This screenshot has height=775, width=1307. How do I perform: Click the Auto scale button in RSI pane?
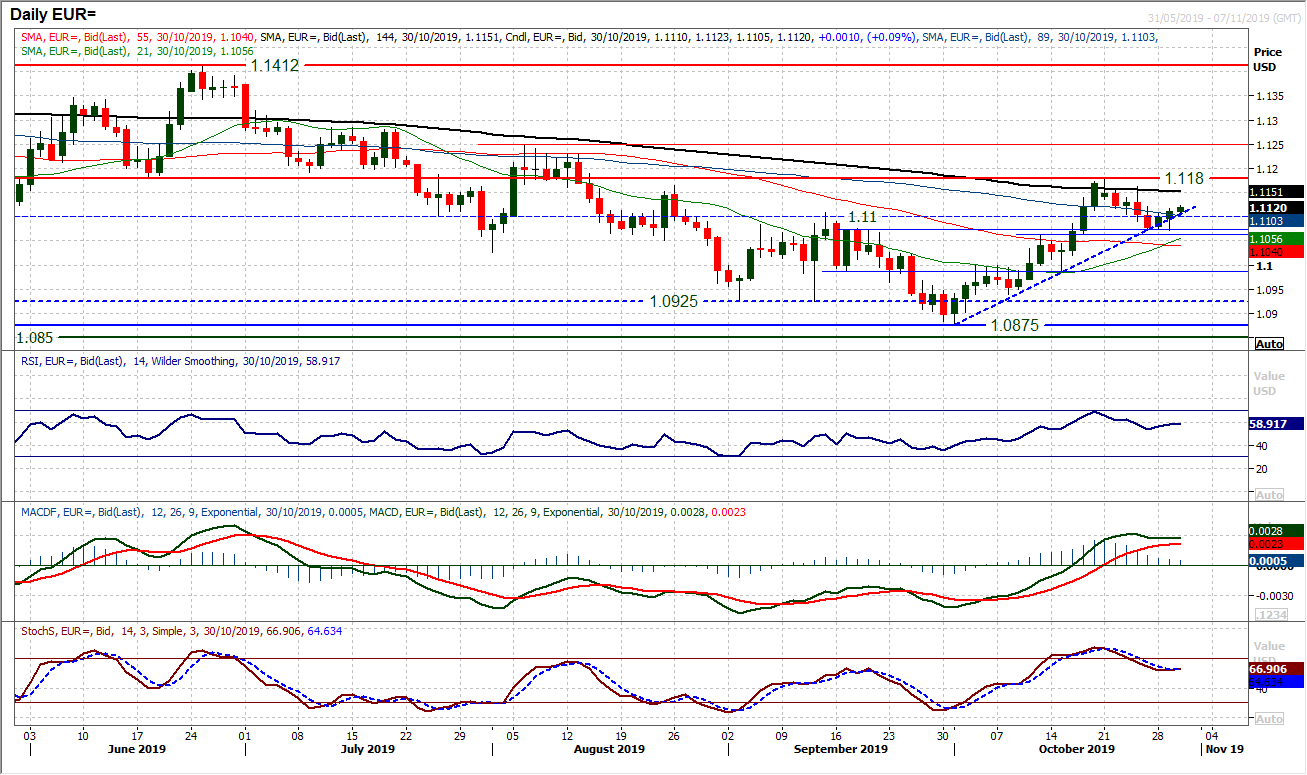[1269, 495]
